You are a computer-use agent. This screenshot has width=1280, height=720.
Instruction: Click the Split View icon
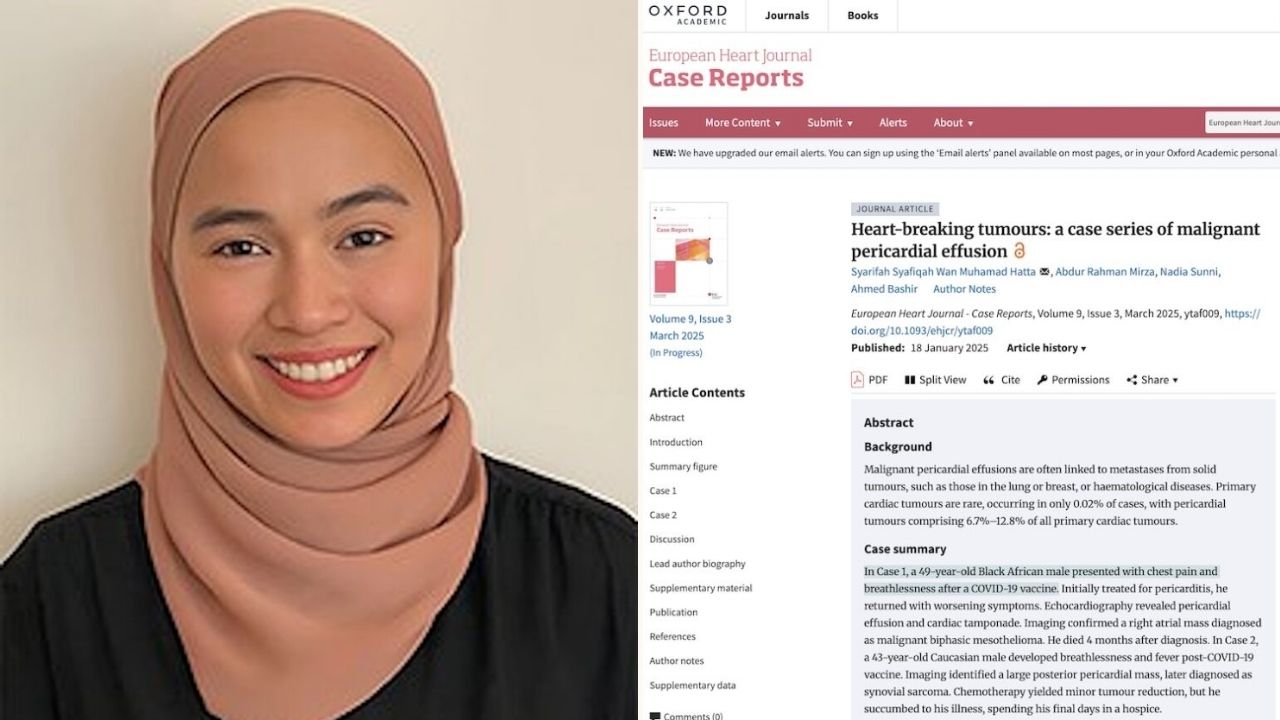tap(910, 380)
